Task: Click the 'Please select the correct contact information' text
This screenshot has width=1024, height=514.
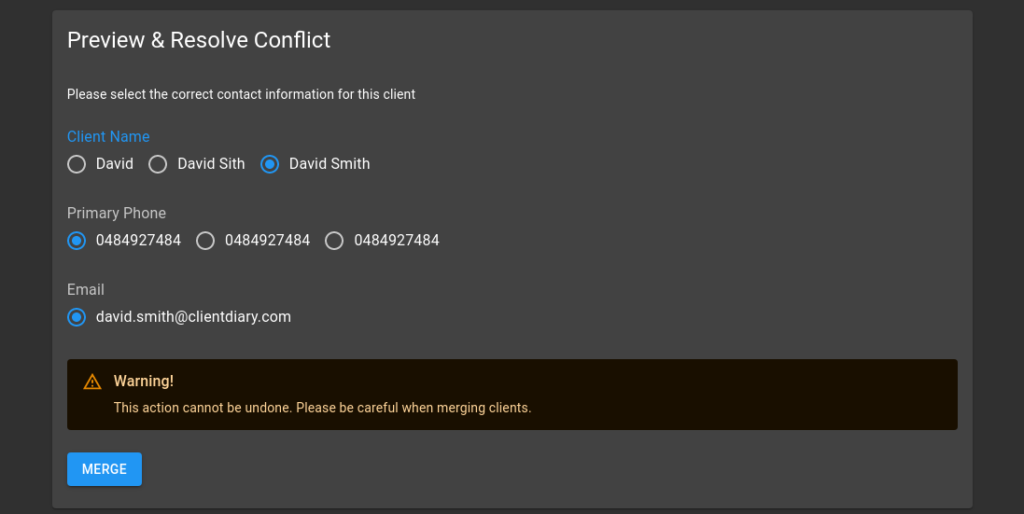Action: coord(241,94)
